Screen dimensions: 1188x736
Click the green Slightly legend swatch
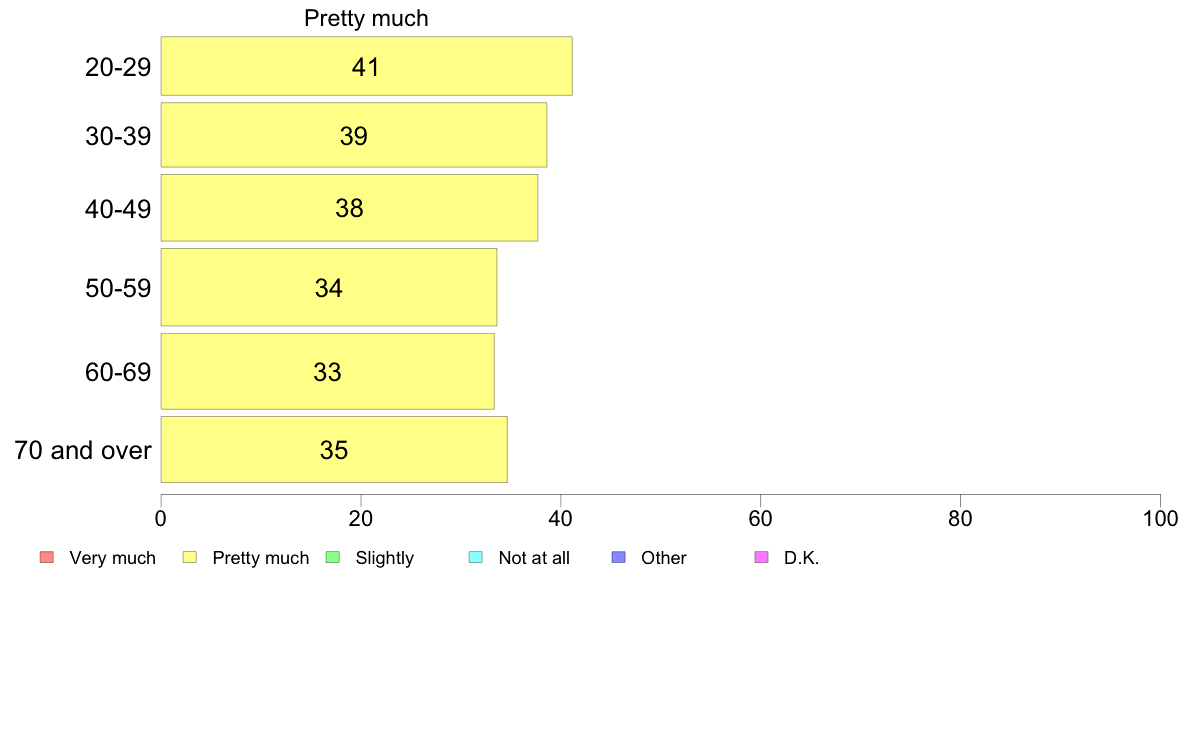(x=333, y=557)
